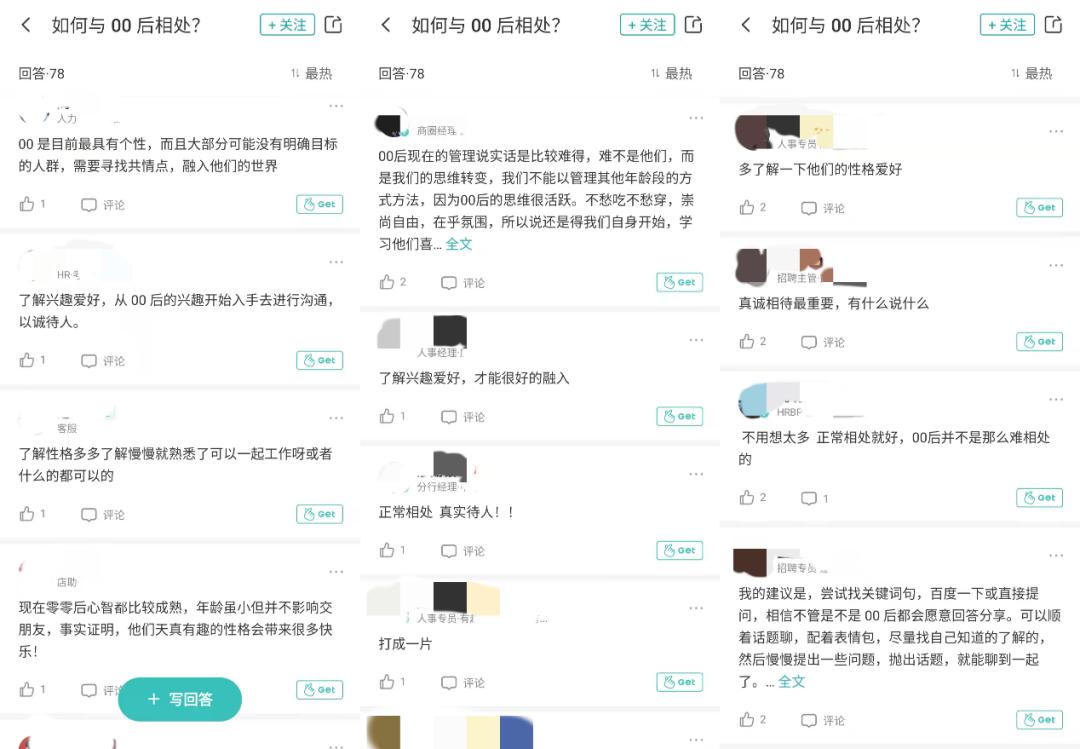Tap the back arrow in left panel
Image resolution: width=1080 pixels, height=749 pixels.
pos(26,25)
